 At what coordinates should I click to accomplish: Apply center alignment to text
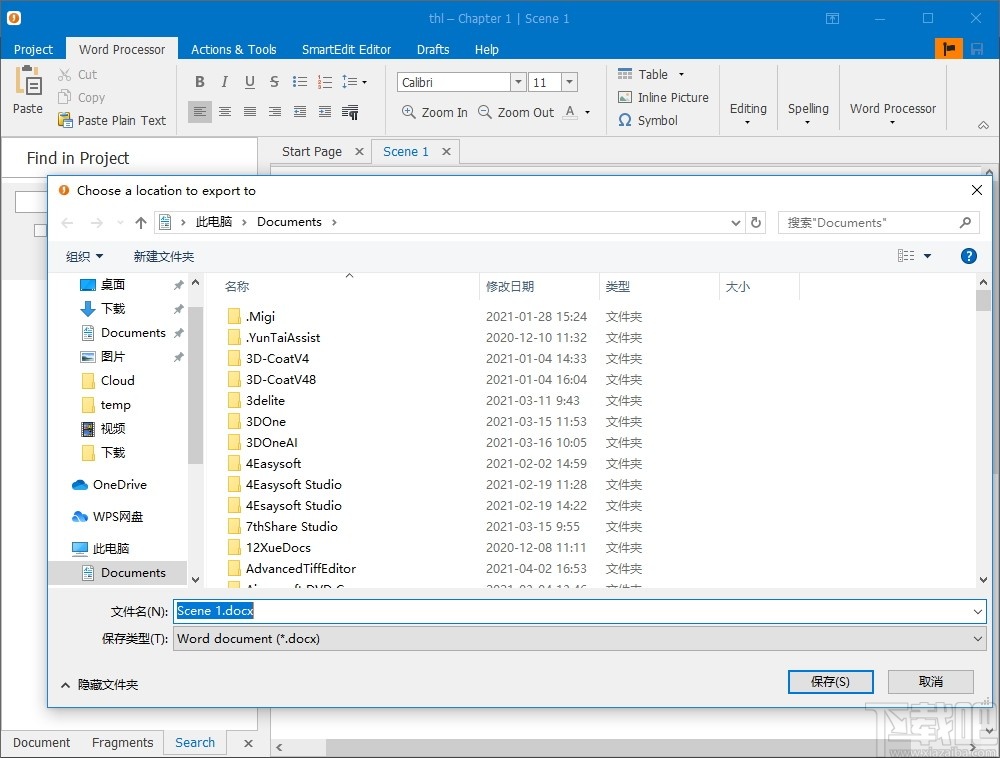pos(224,112)
